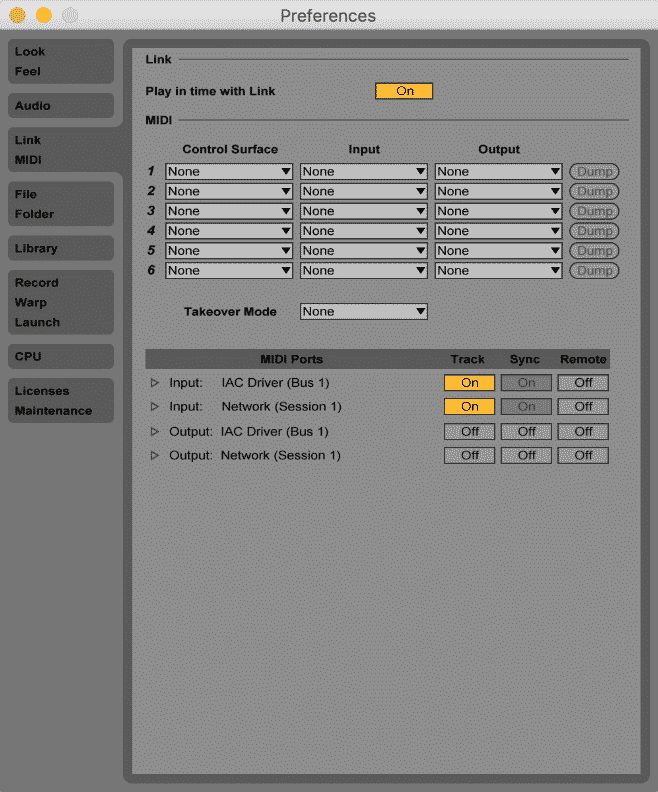658x792 pixels.
Task: Open the Takeover Mode dropdown
Action: (x=364, y=311)
